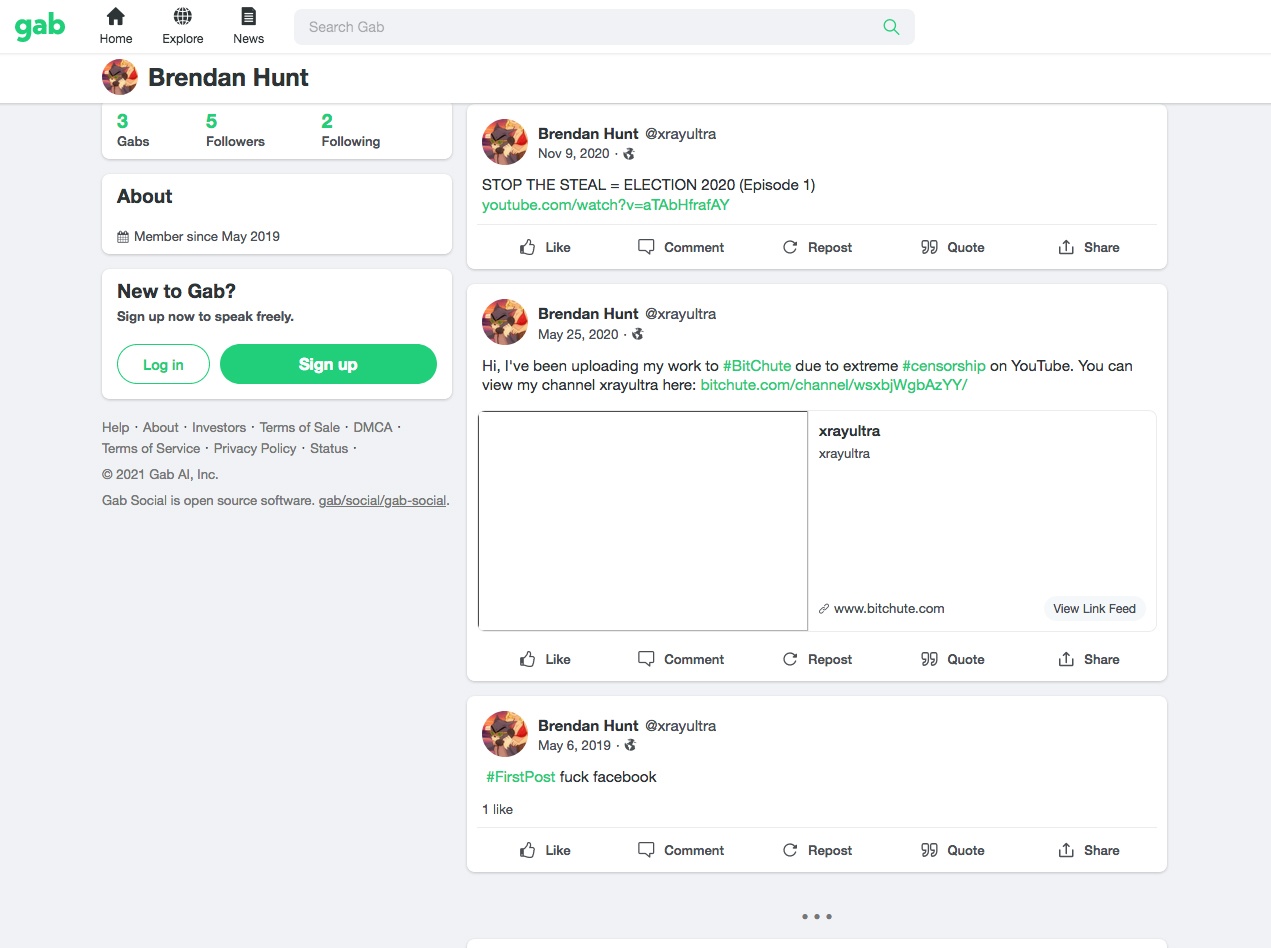Click the Nov 9, 2020 timestamp
This screenshot has width=1271, height=948.
[573, 153]
